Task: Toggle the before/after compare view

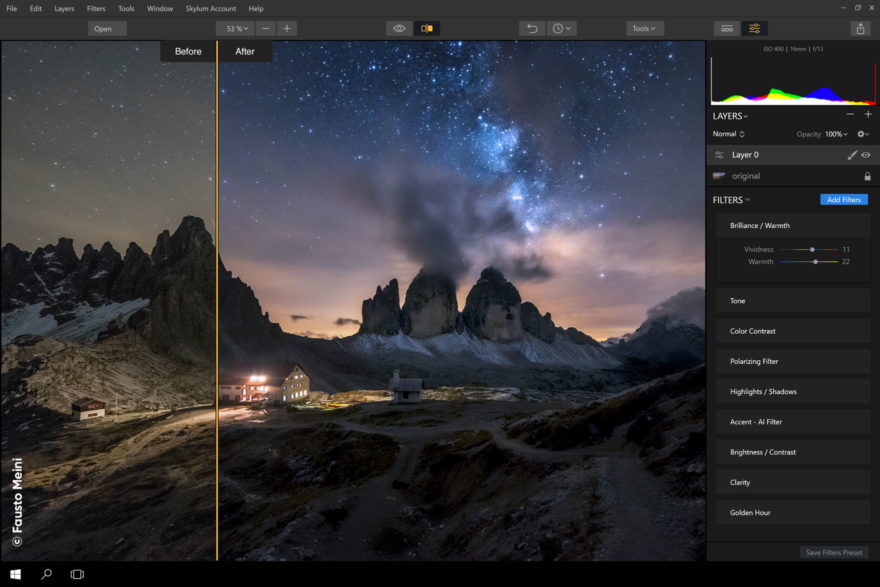Action: (427, 28)
